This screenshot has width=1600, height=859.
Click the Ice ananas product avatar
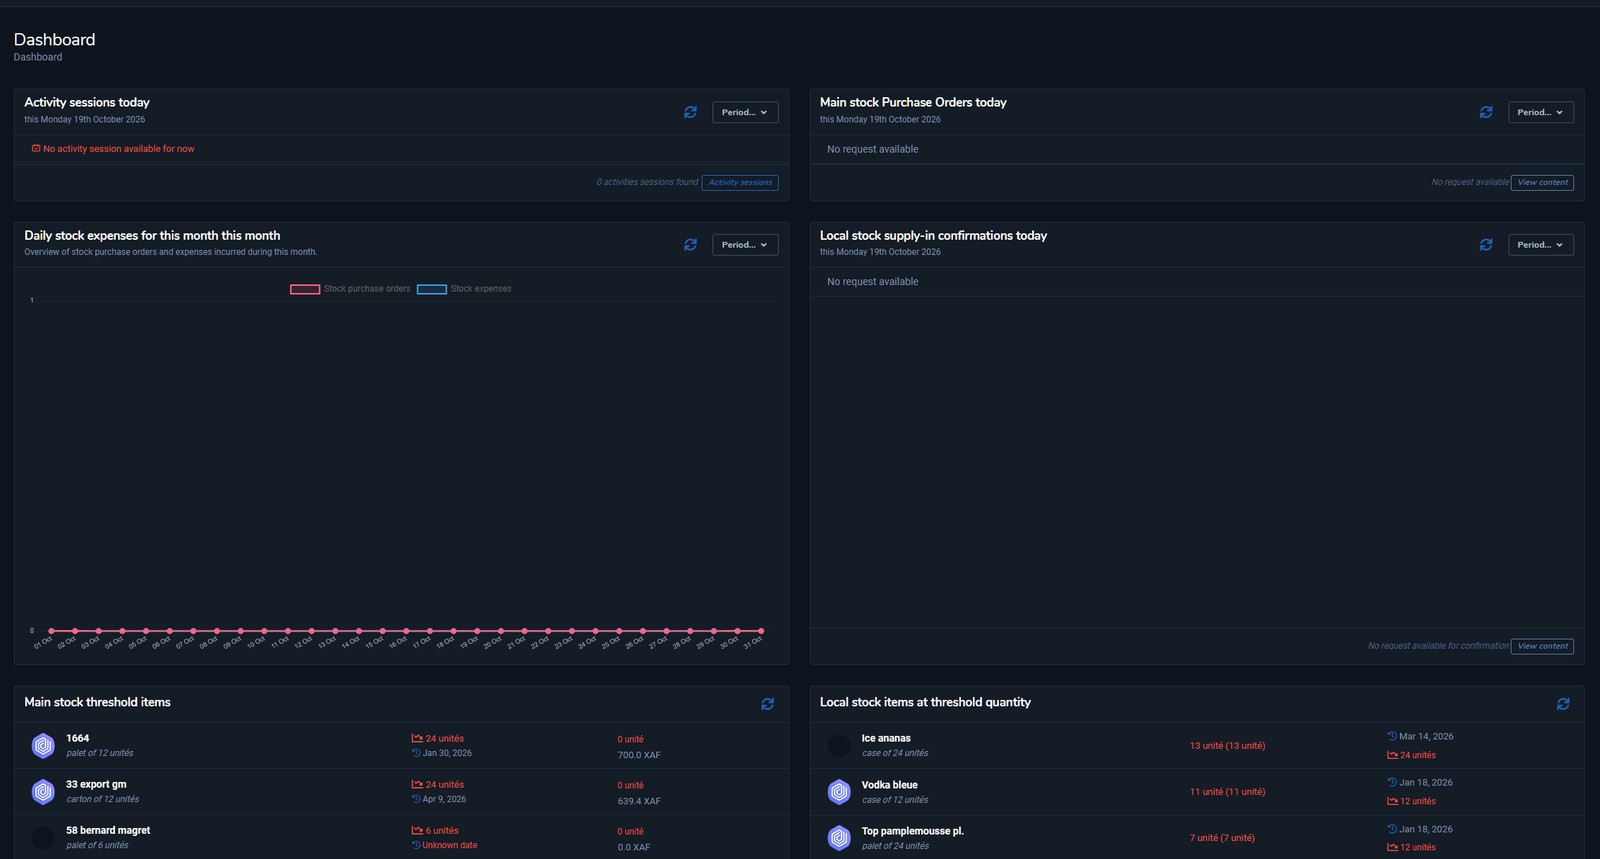point(839,746)
